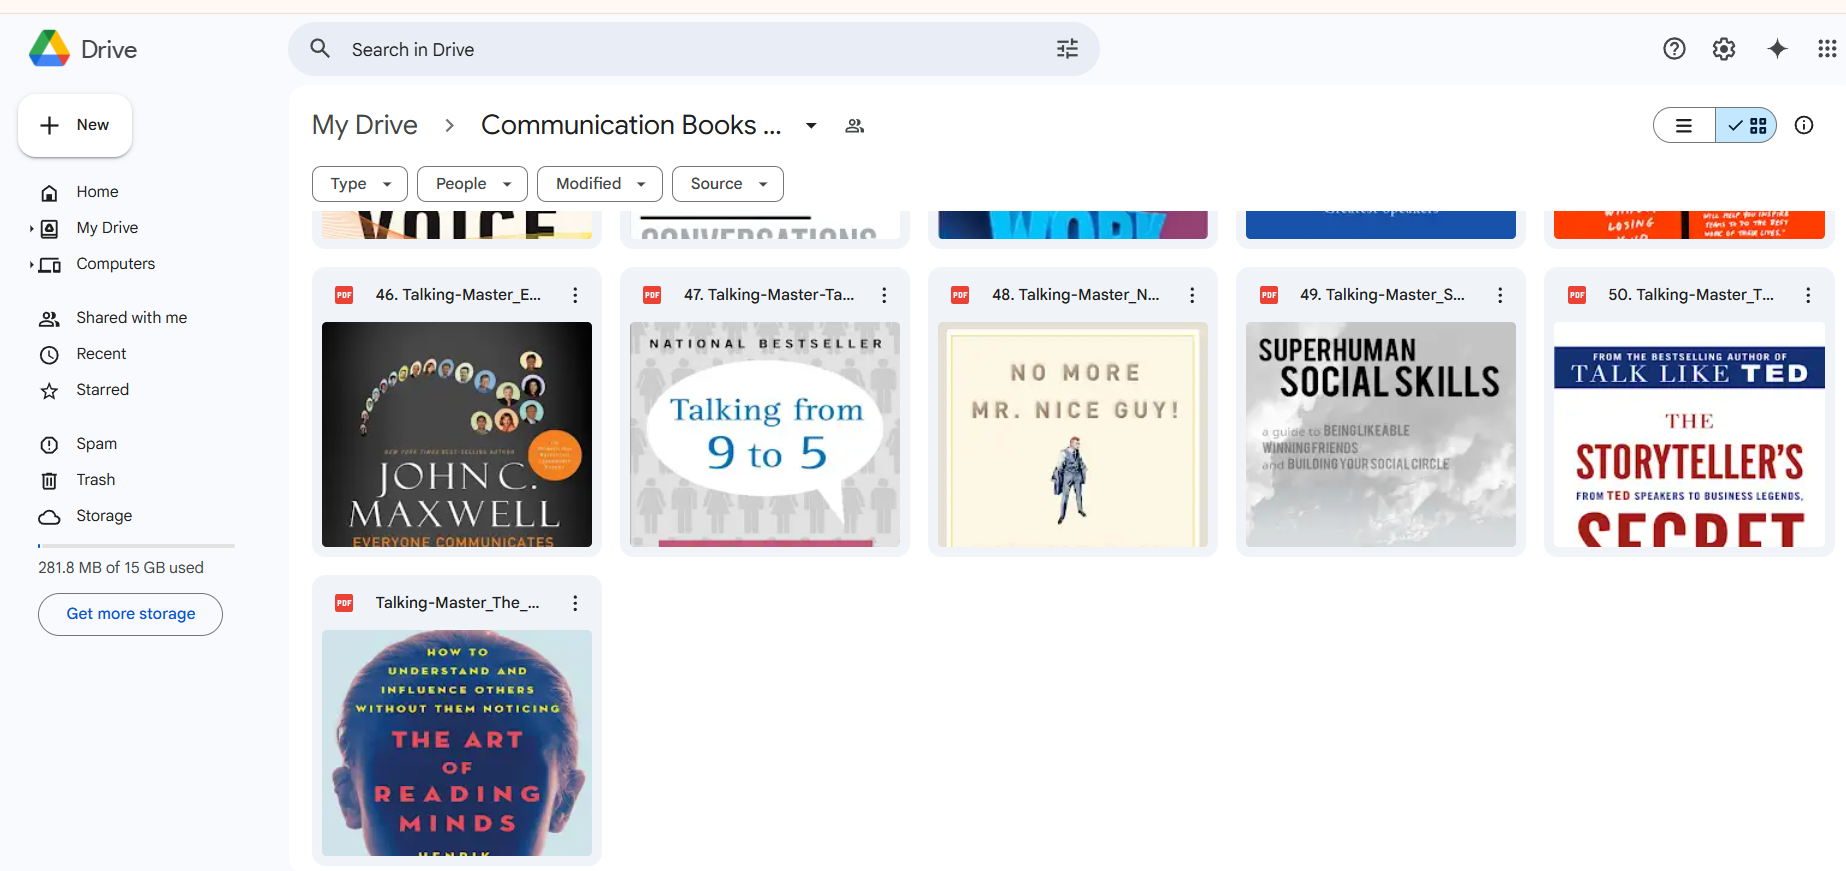Open more actions for file 50. Talking-Master_T

coord(1808,295)
